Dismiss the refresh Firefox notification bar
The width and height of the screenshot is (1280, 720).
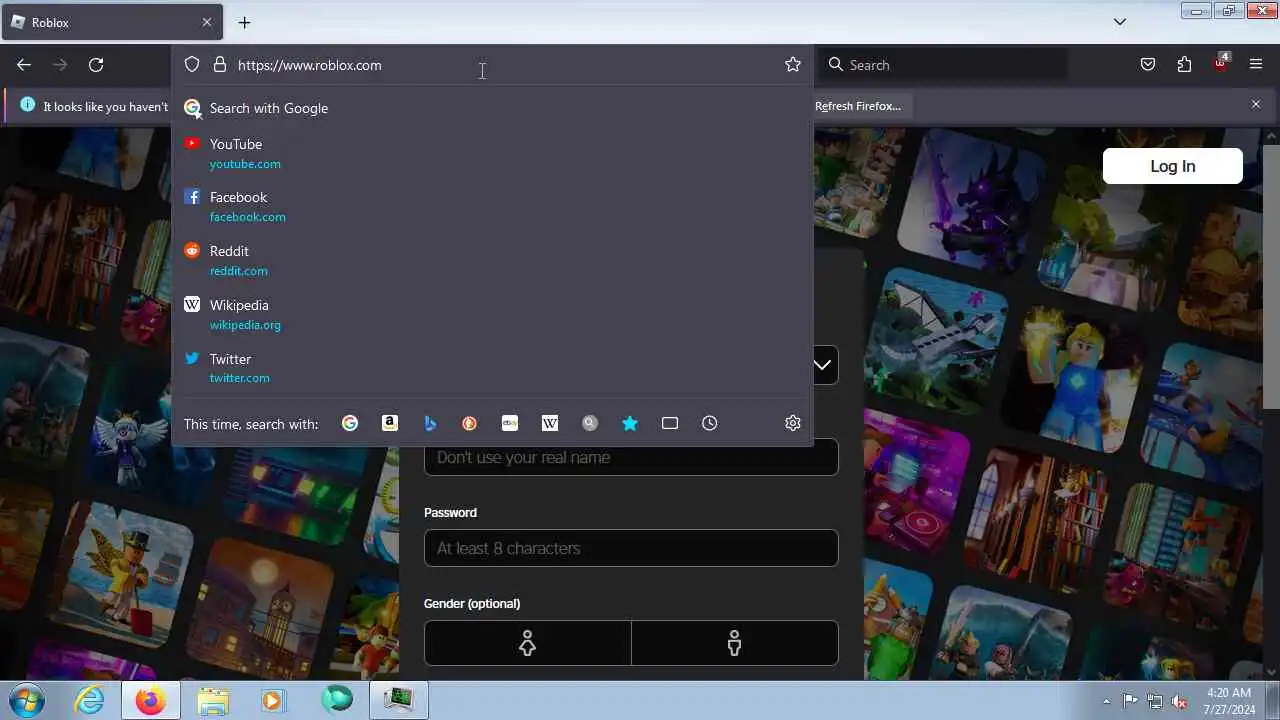pos(1256,104)
